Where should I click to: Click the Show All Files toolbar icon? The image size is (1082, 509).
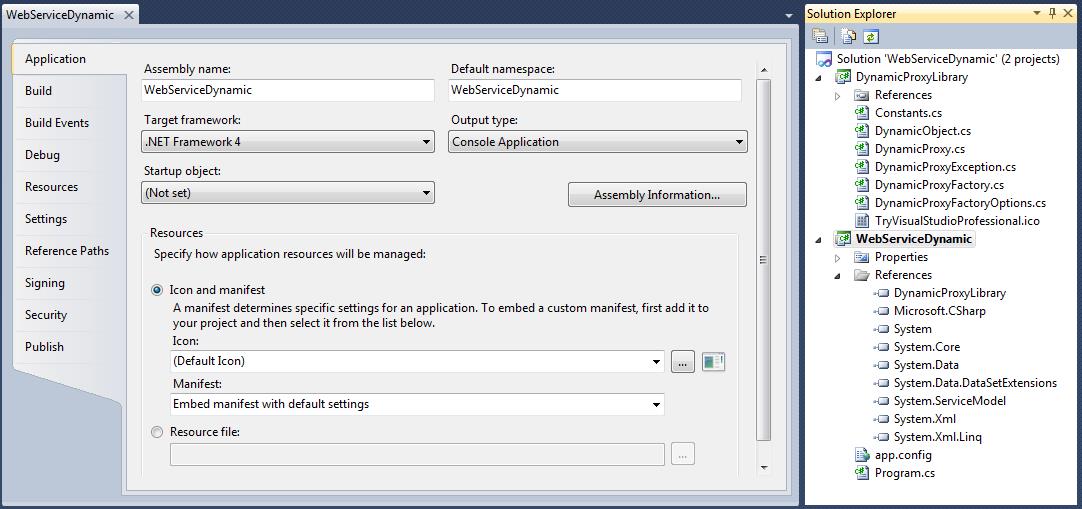point(848,37)
